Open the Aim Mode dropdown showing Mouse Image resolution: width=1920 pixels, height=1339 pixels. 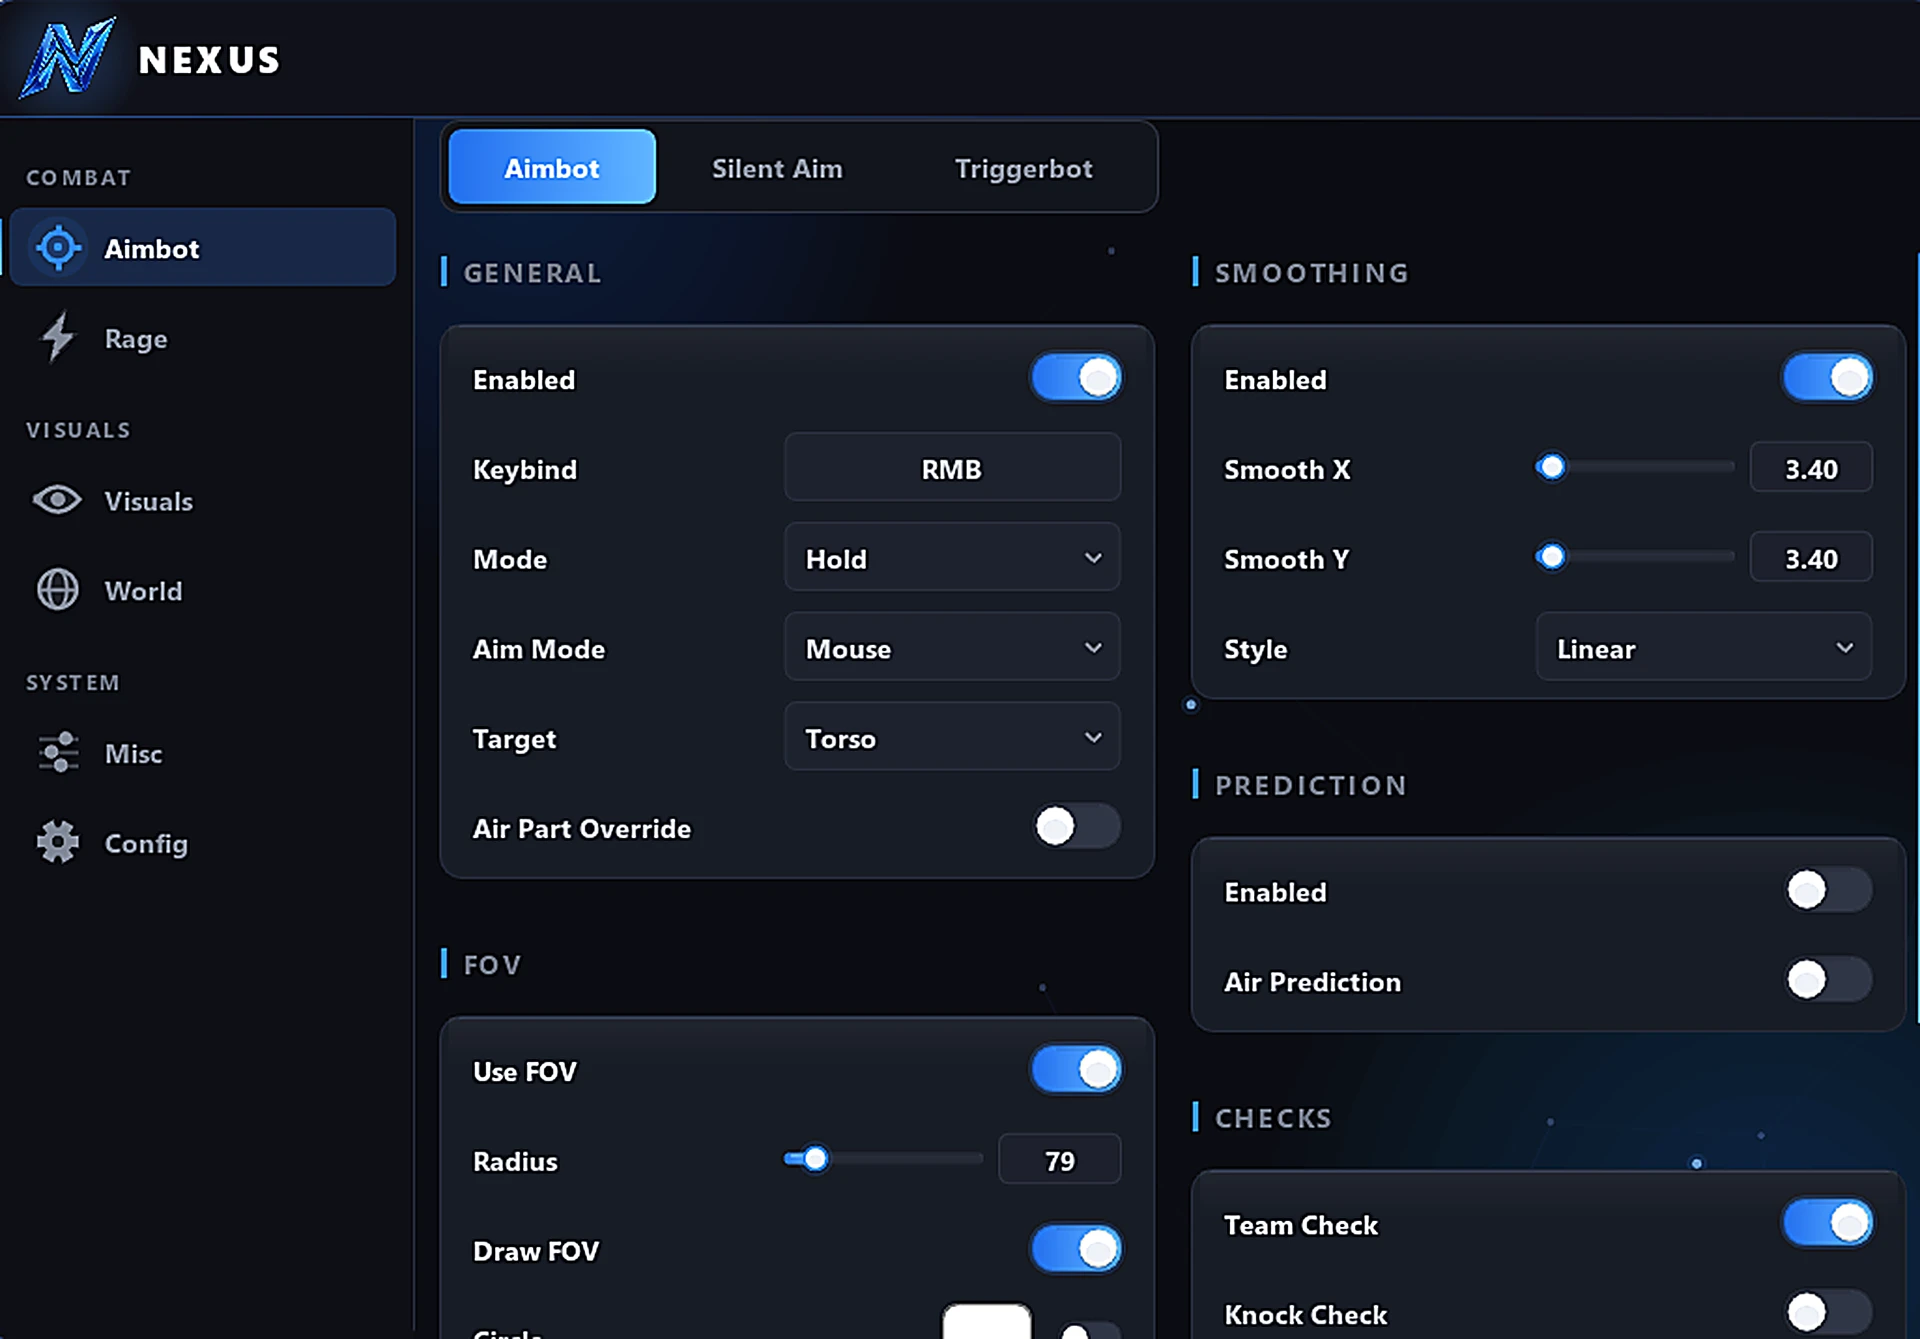pos(952,647)
